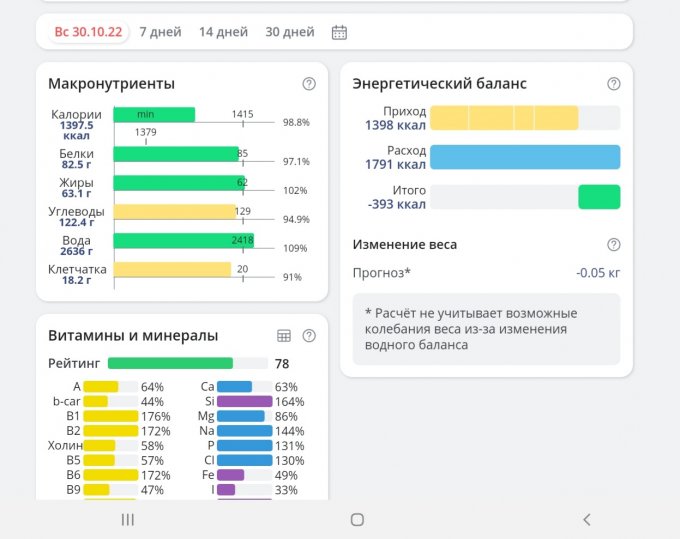The width and height of the screenshot is (680, 539).
Task: Switch to the 30 дней period
Action: [x=289, y=32]
